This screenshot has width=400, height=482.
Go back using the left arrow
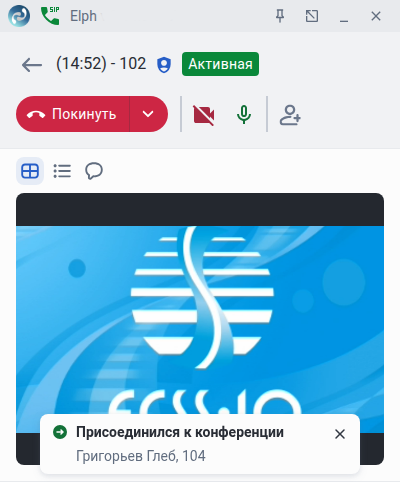point(32,64)
